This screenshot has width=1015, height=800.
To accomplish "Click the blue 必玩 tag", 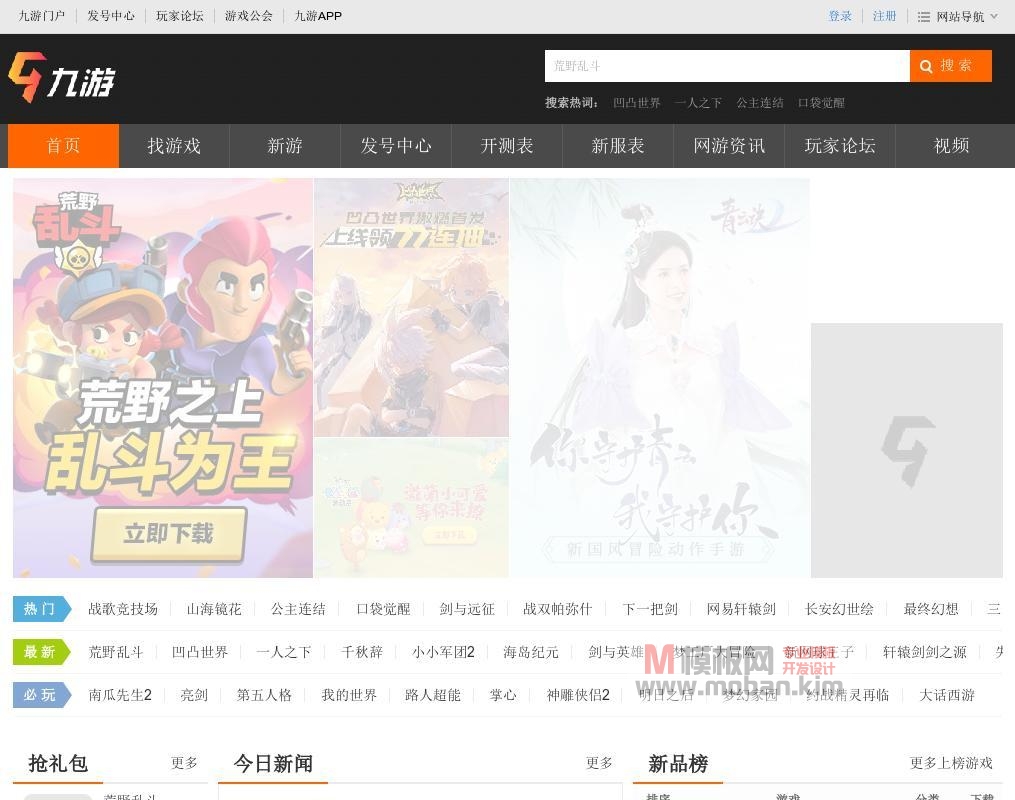I will (41, 695).
